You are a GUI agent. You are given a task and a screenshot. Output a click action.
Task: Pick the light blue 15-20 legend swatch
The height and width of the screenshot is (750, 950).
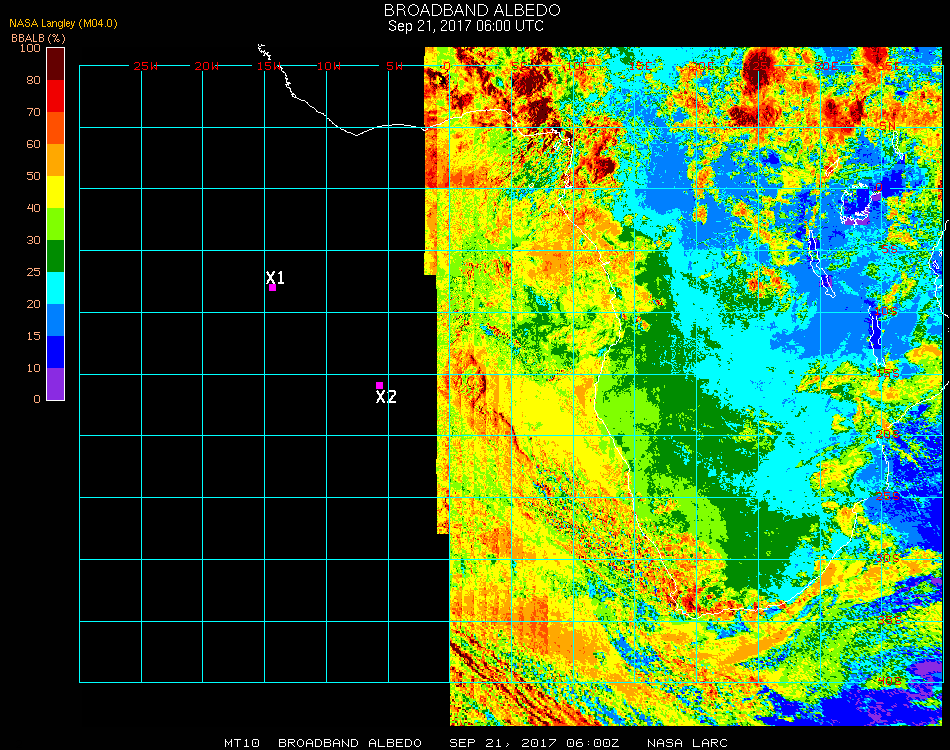coord(56,320)
